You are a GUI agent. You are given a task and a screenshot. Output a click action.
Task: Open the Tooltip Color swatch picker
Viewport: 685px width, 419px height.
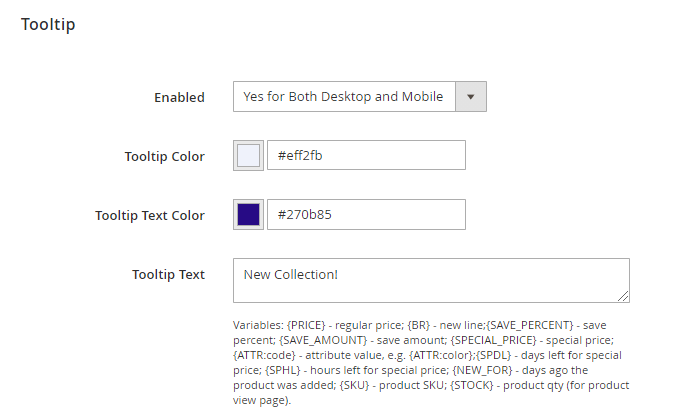(x=248, y=156)
